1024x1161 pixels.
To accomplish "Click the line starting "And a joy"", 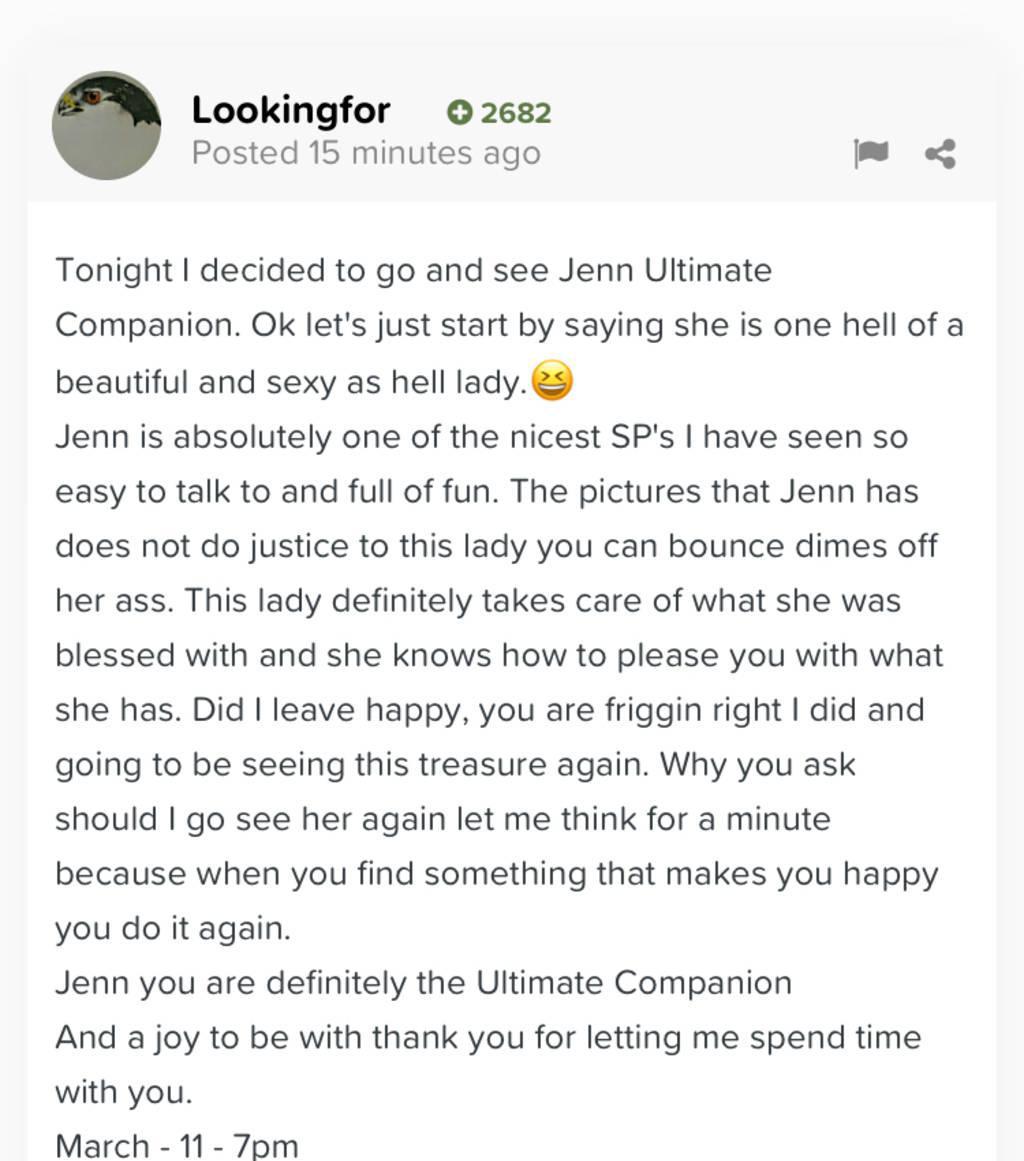I will pos(487,1037).
